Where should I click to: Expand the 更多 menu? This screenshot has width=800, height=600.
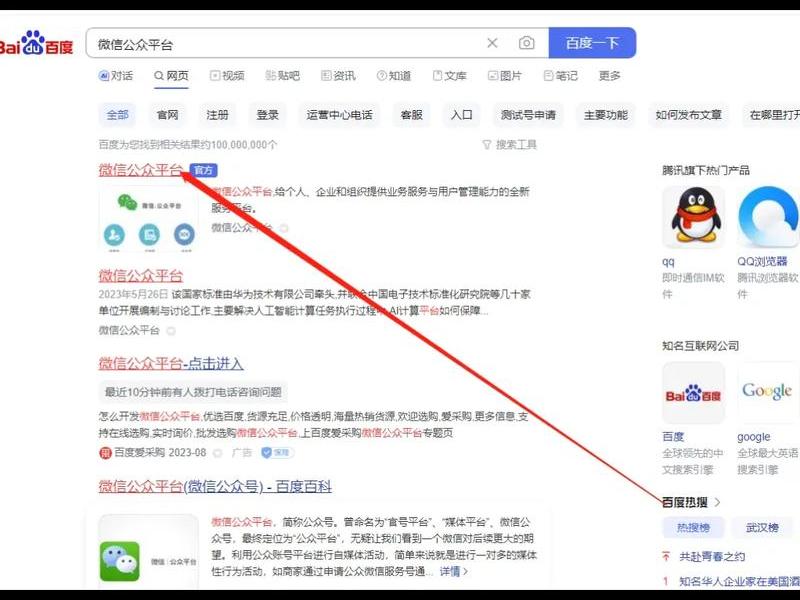pyautogui.click(x=609, y=76)
